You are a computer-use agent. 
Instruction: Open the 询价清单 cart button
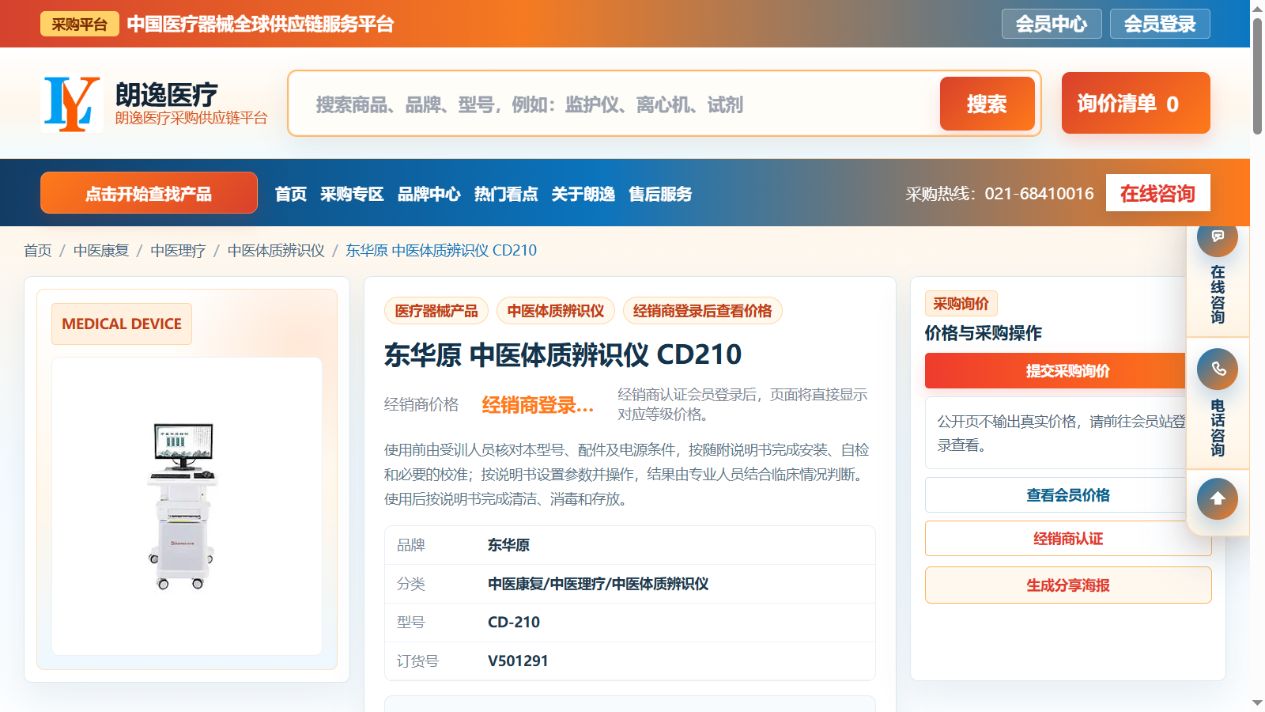click(x=1136, y=103)
